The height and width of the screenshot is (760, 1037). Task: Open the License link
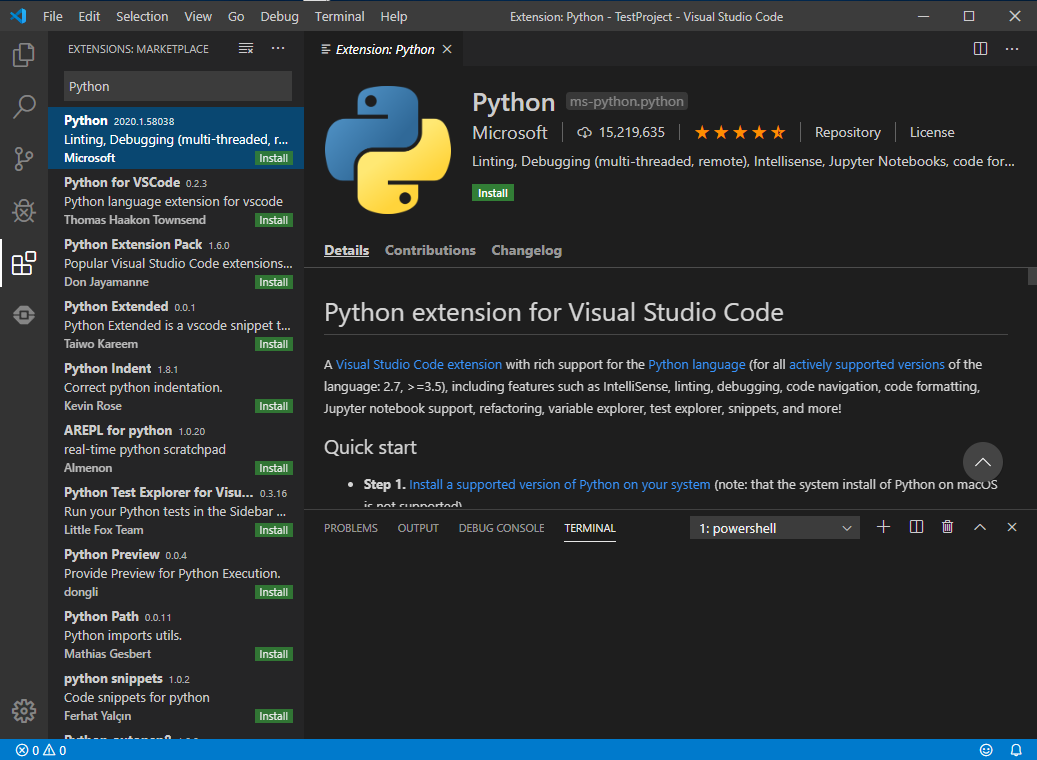pyautogui.click(x=932, y=132)
